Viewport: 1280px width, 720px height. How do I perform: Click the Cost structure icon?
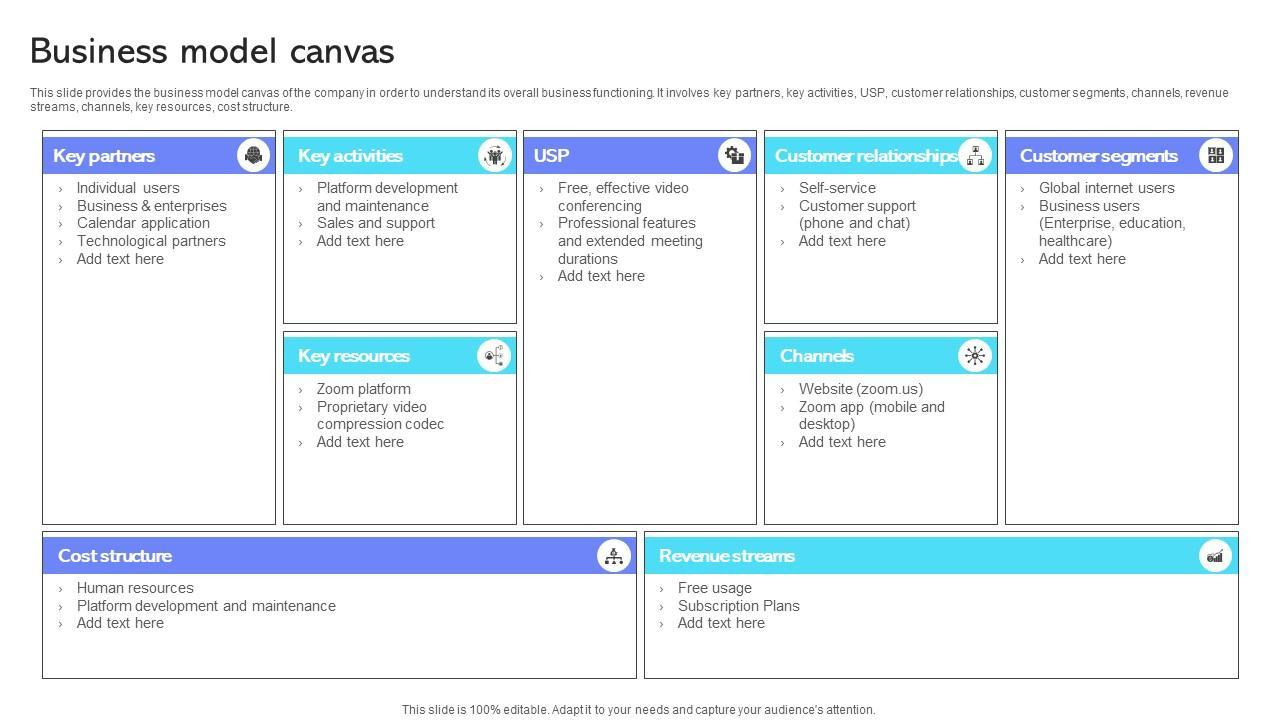pos(613,556)
